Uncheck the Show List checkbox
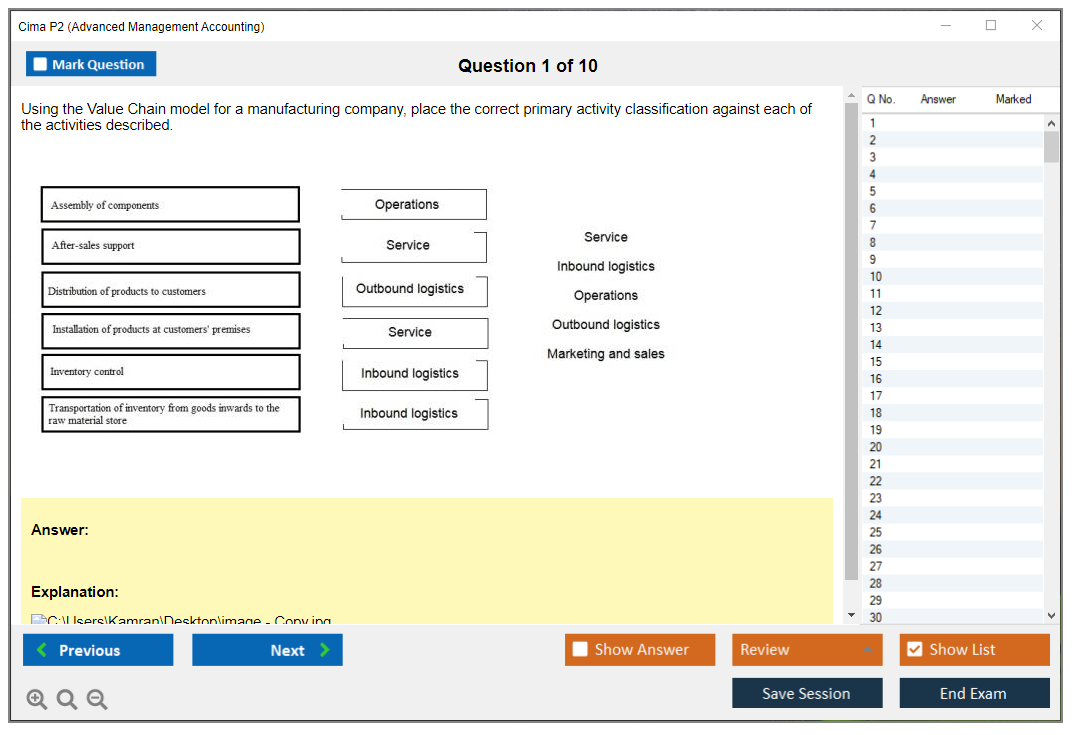1075x735 pixels. tap(914, 650)
